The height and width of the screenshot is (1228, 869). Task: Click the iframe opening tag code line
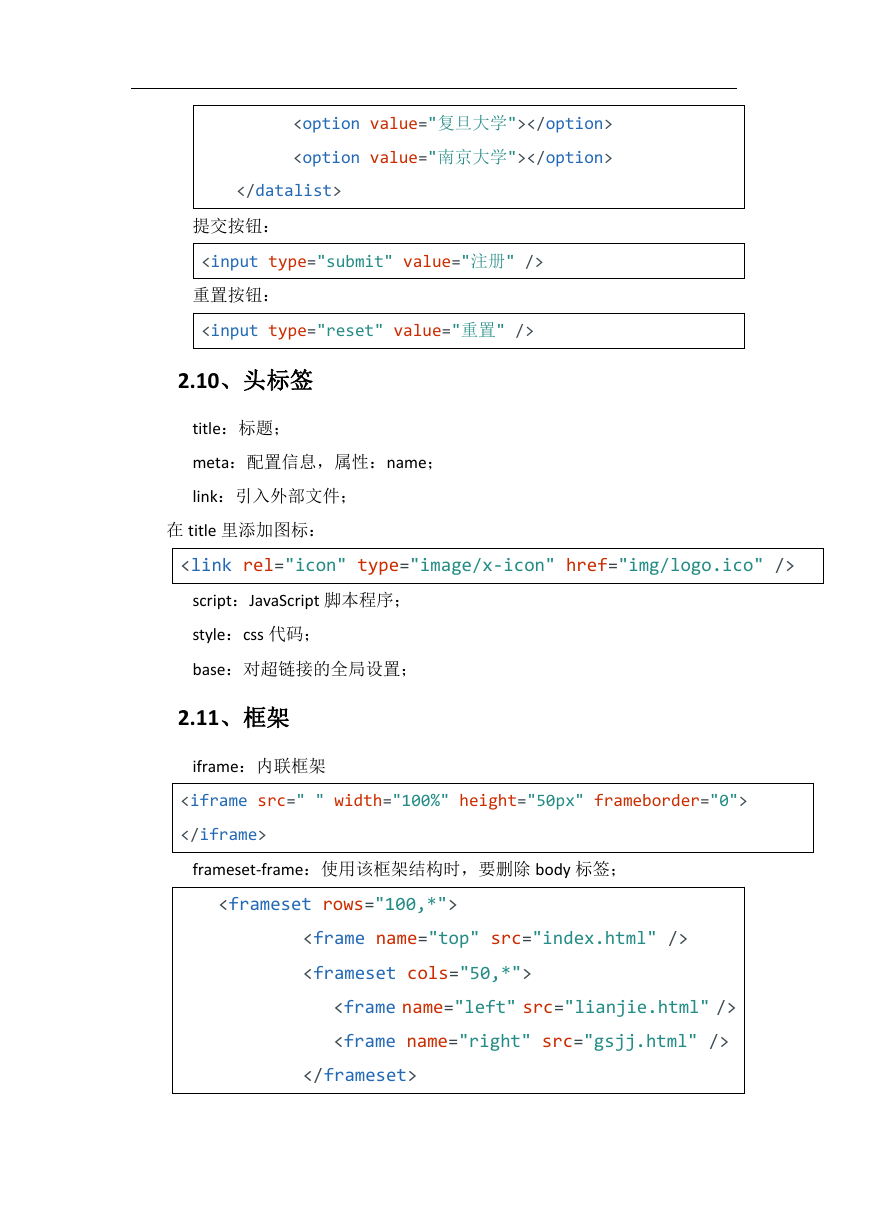pos(464,801)
